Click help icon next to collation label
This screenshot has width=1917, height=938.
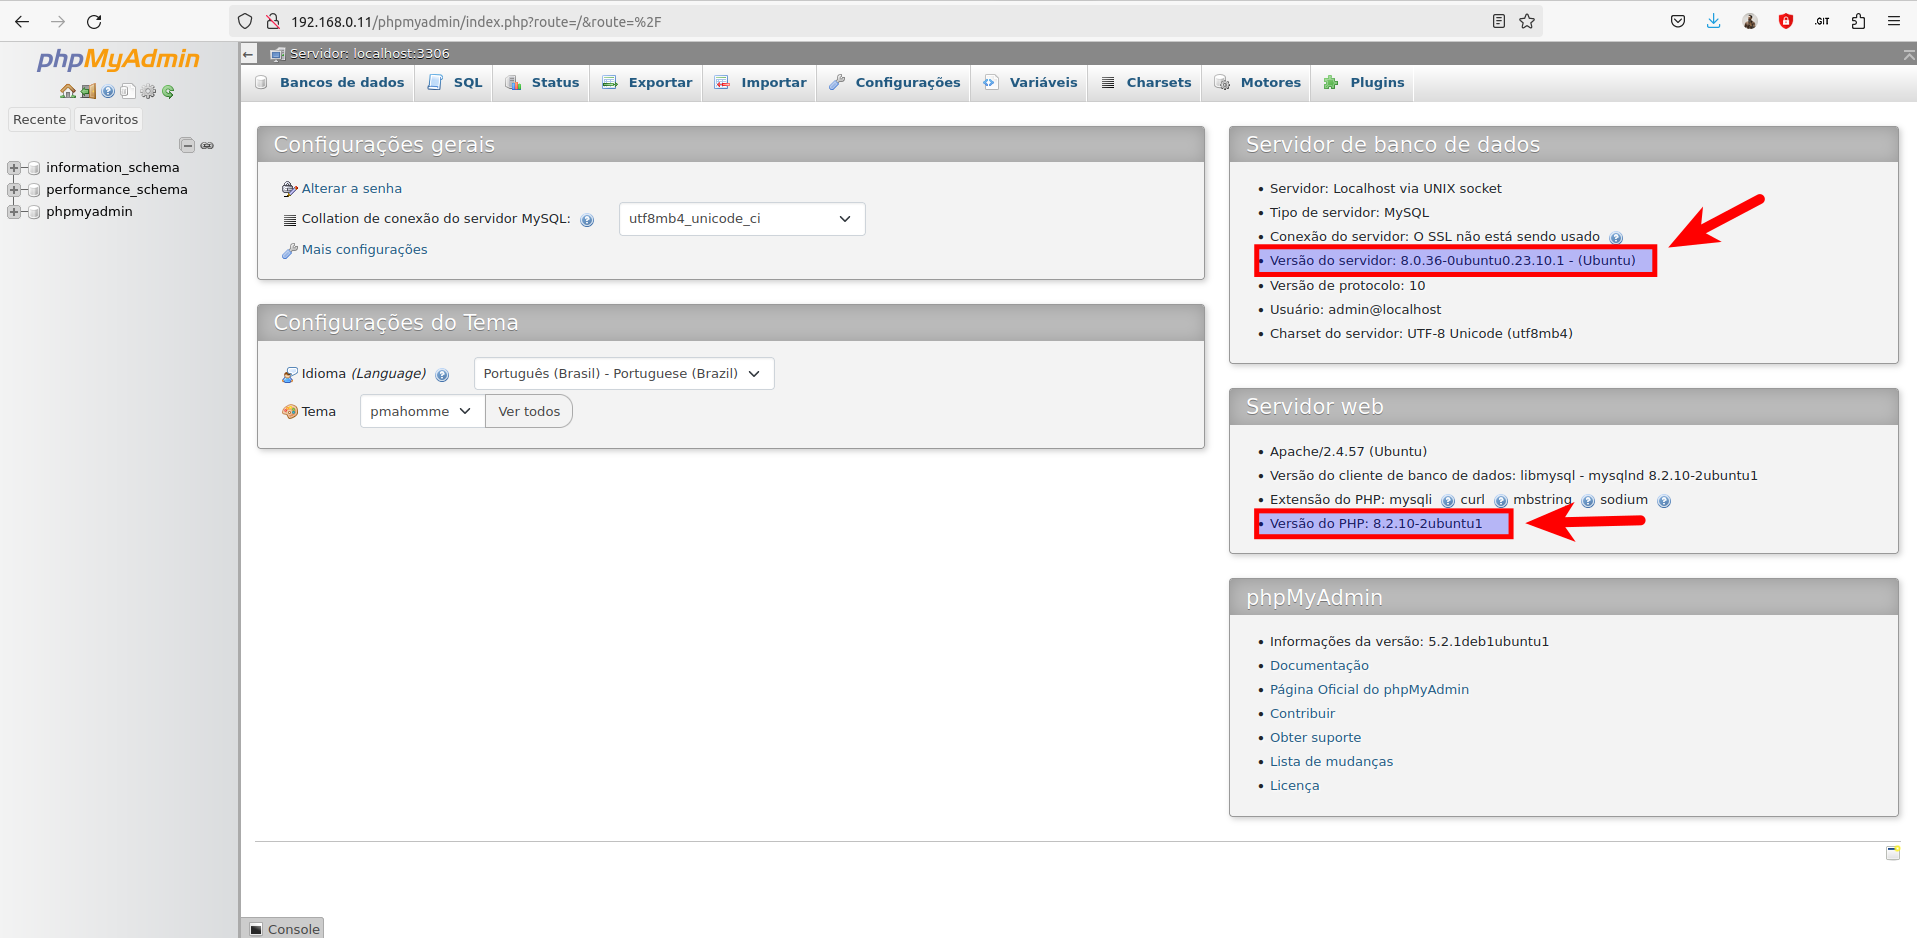(587, 221)
